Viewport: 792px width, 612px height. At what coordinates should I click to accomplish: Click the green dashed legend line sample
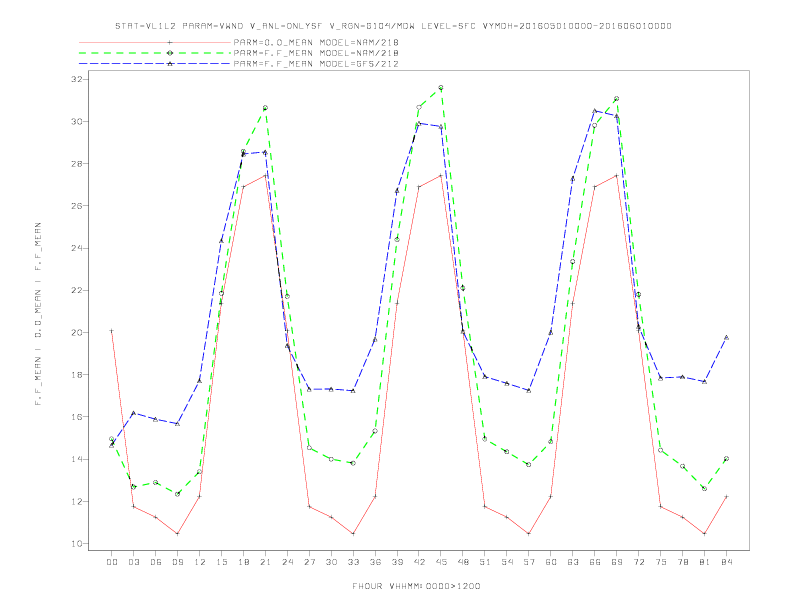click(x=155, y=53)
